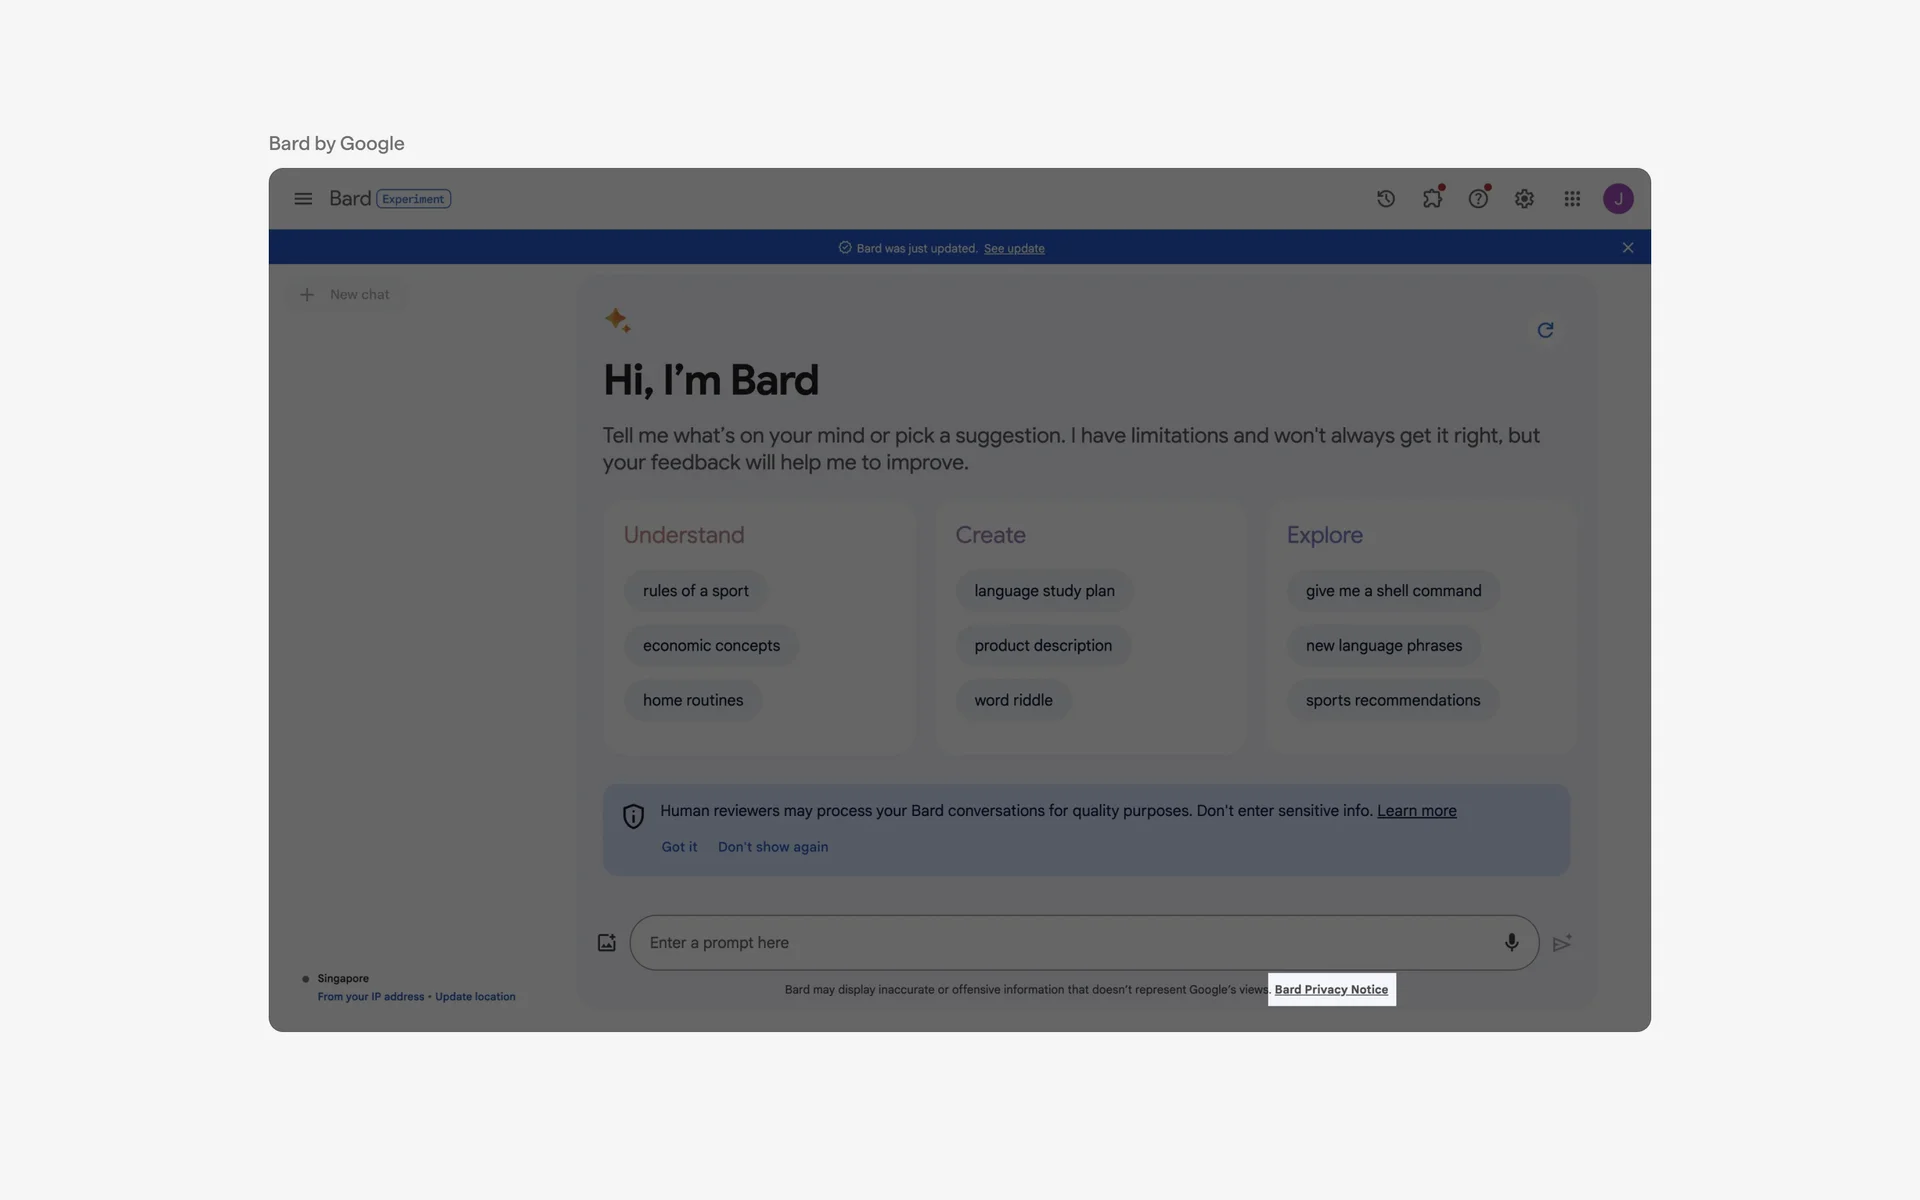The width and height of the screenshot is (1920, 1200).
Task: Click Got it on the privacy notice
Action: (679, 846)
